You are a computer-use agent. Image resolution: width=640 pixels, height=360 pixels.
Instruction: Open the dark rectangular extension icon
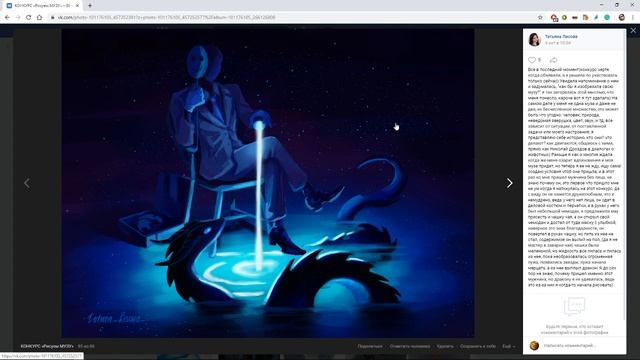(x=575, y=18)
